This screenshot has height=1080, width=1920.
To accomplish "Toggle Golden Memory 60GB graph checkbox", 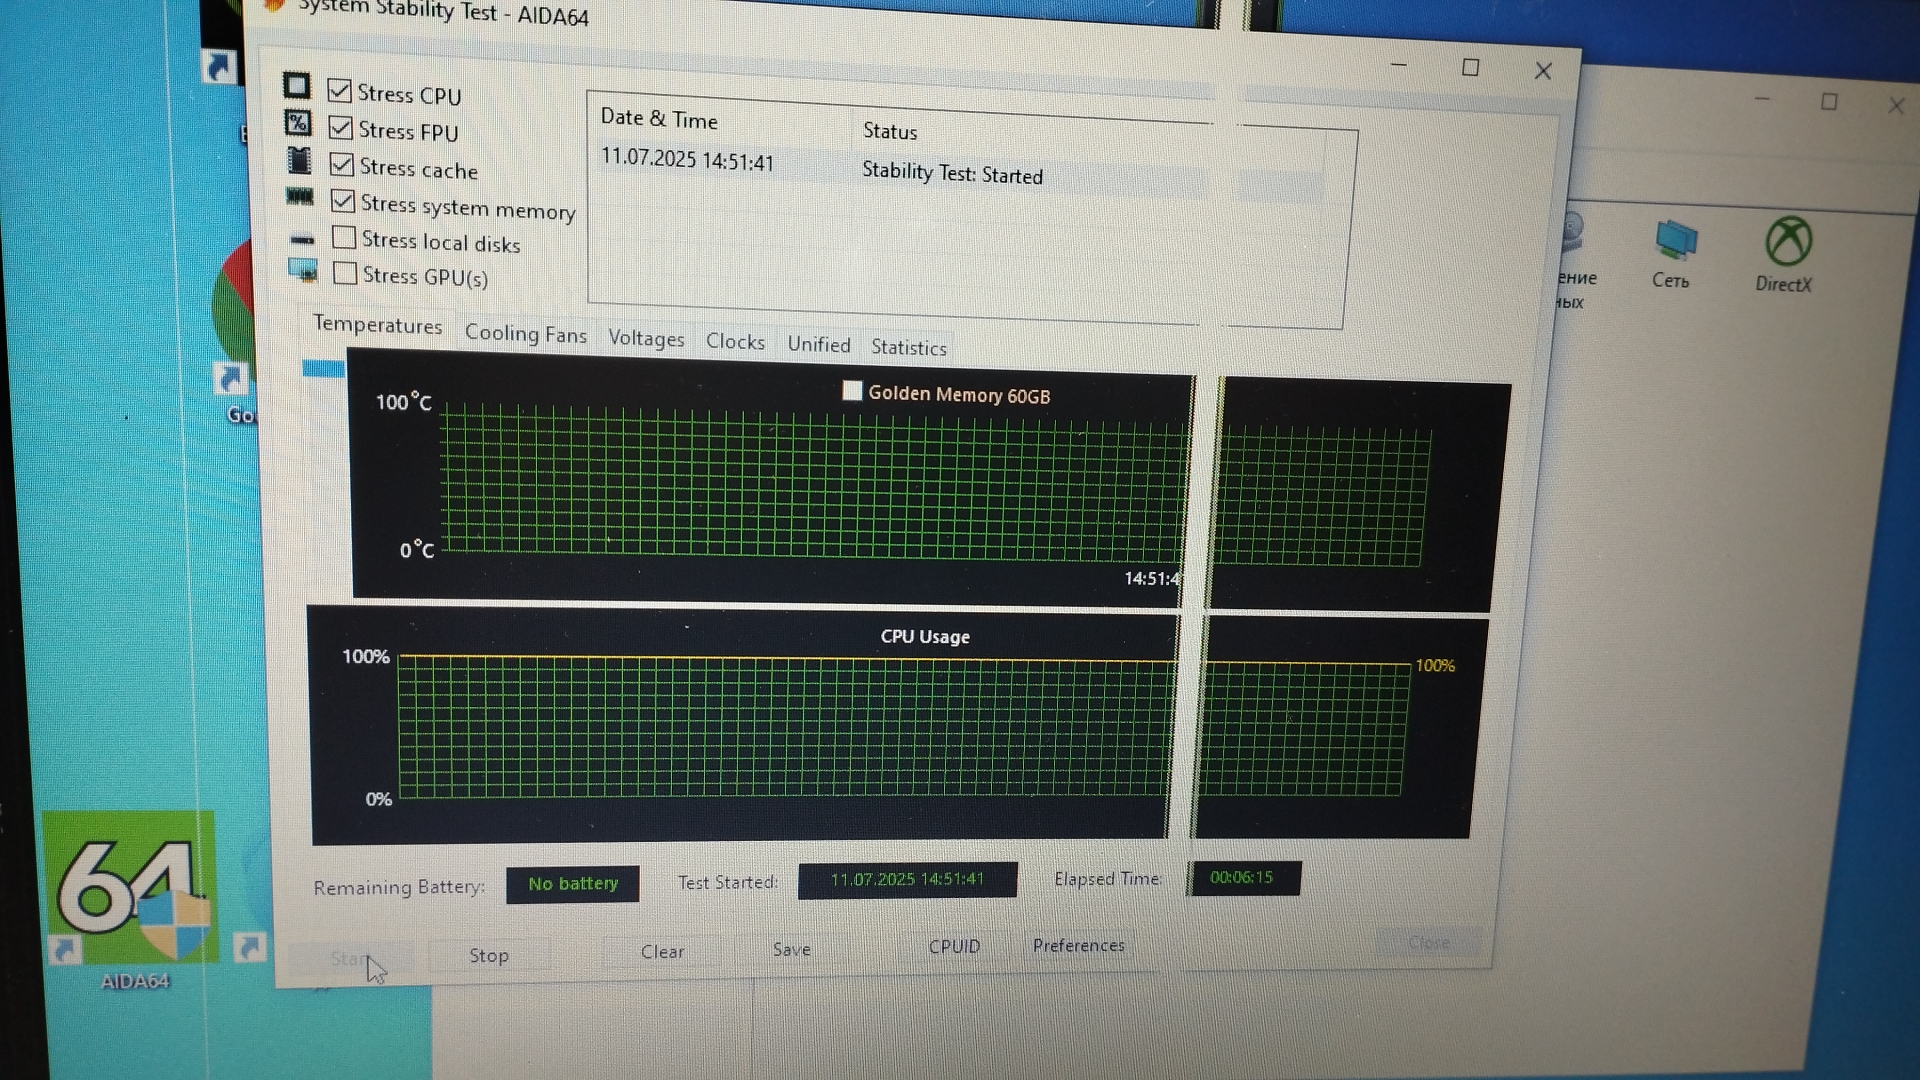I will (852, 391).
